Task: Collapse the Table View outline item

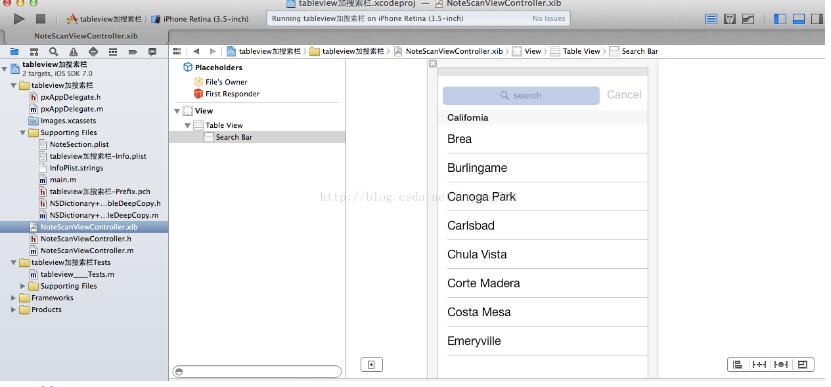Action: (187, 126)
